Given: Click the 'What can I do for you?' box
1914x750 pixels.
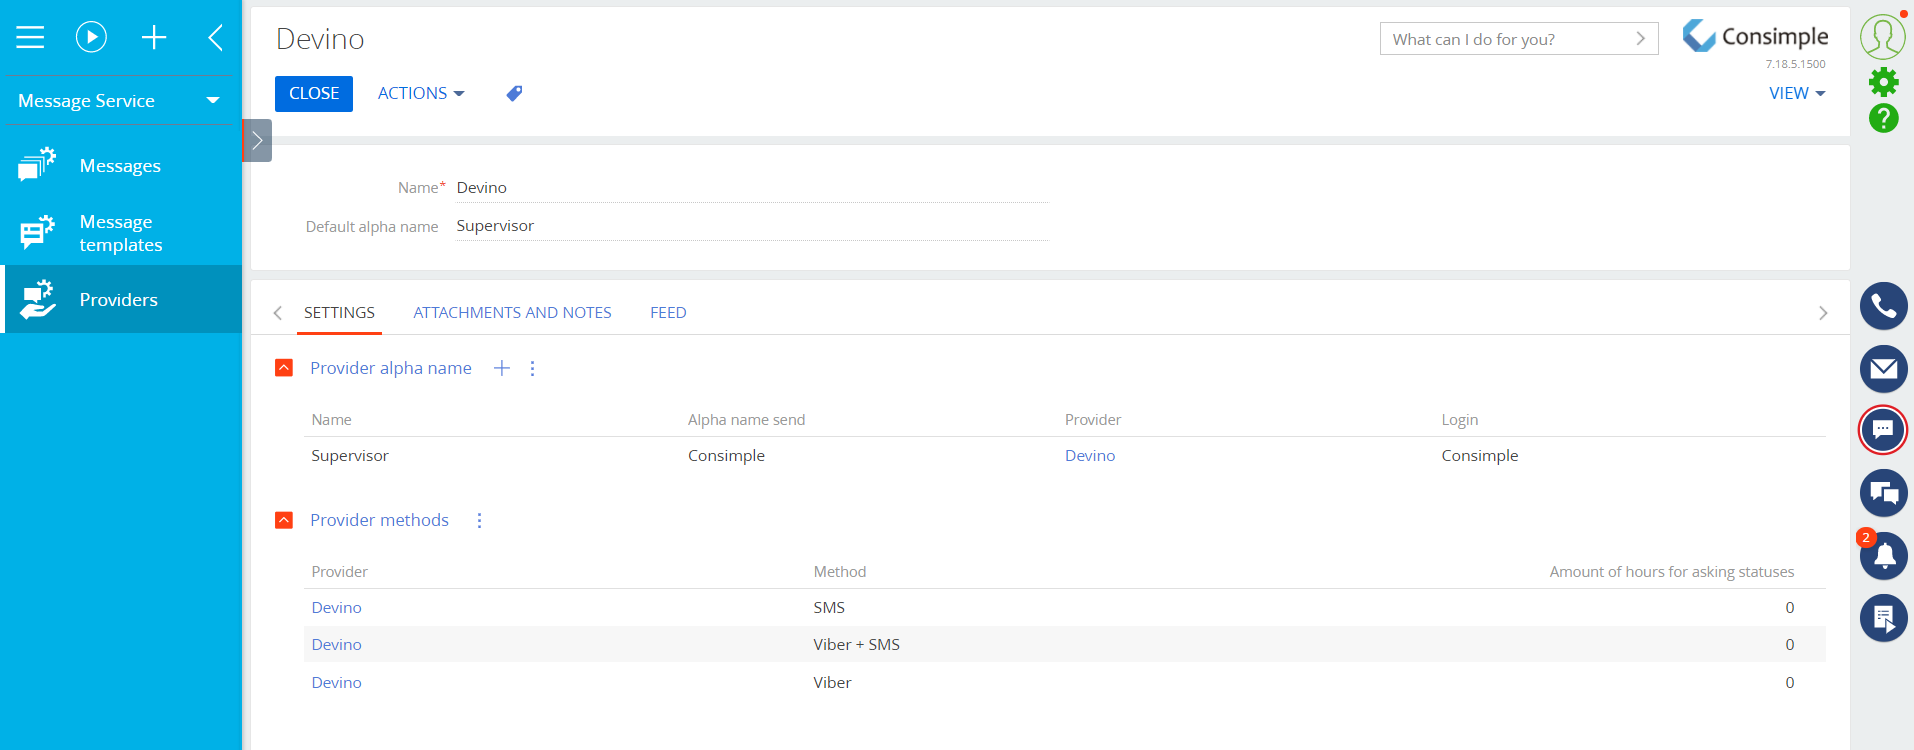Looking at the screenshot, I should [x=1519, y=39].
